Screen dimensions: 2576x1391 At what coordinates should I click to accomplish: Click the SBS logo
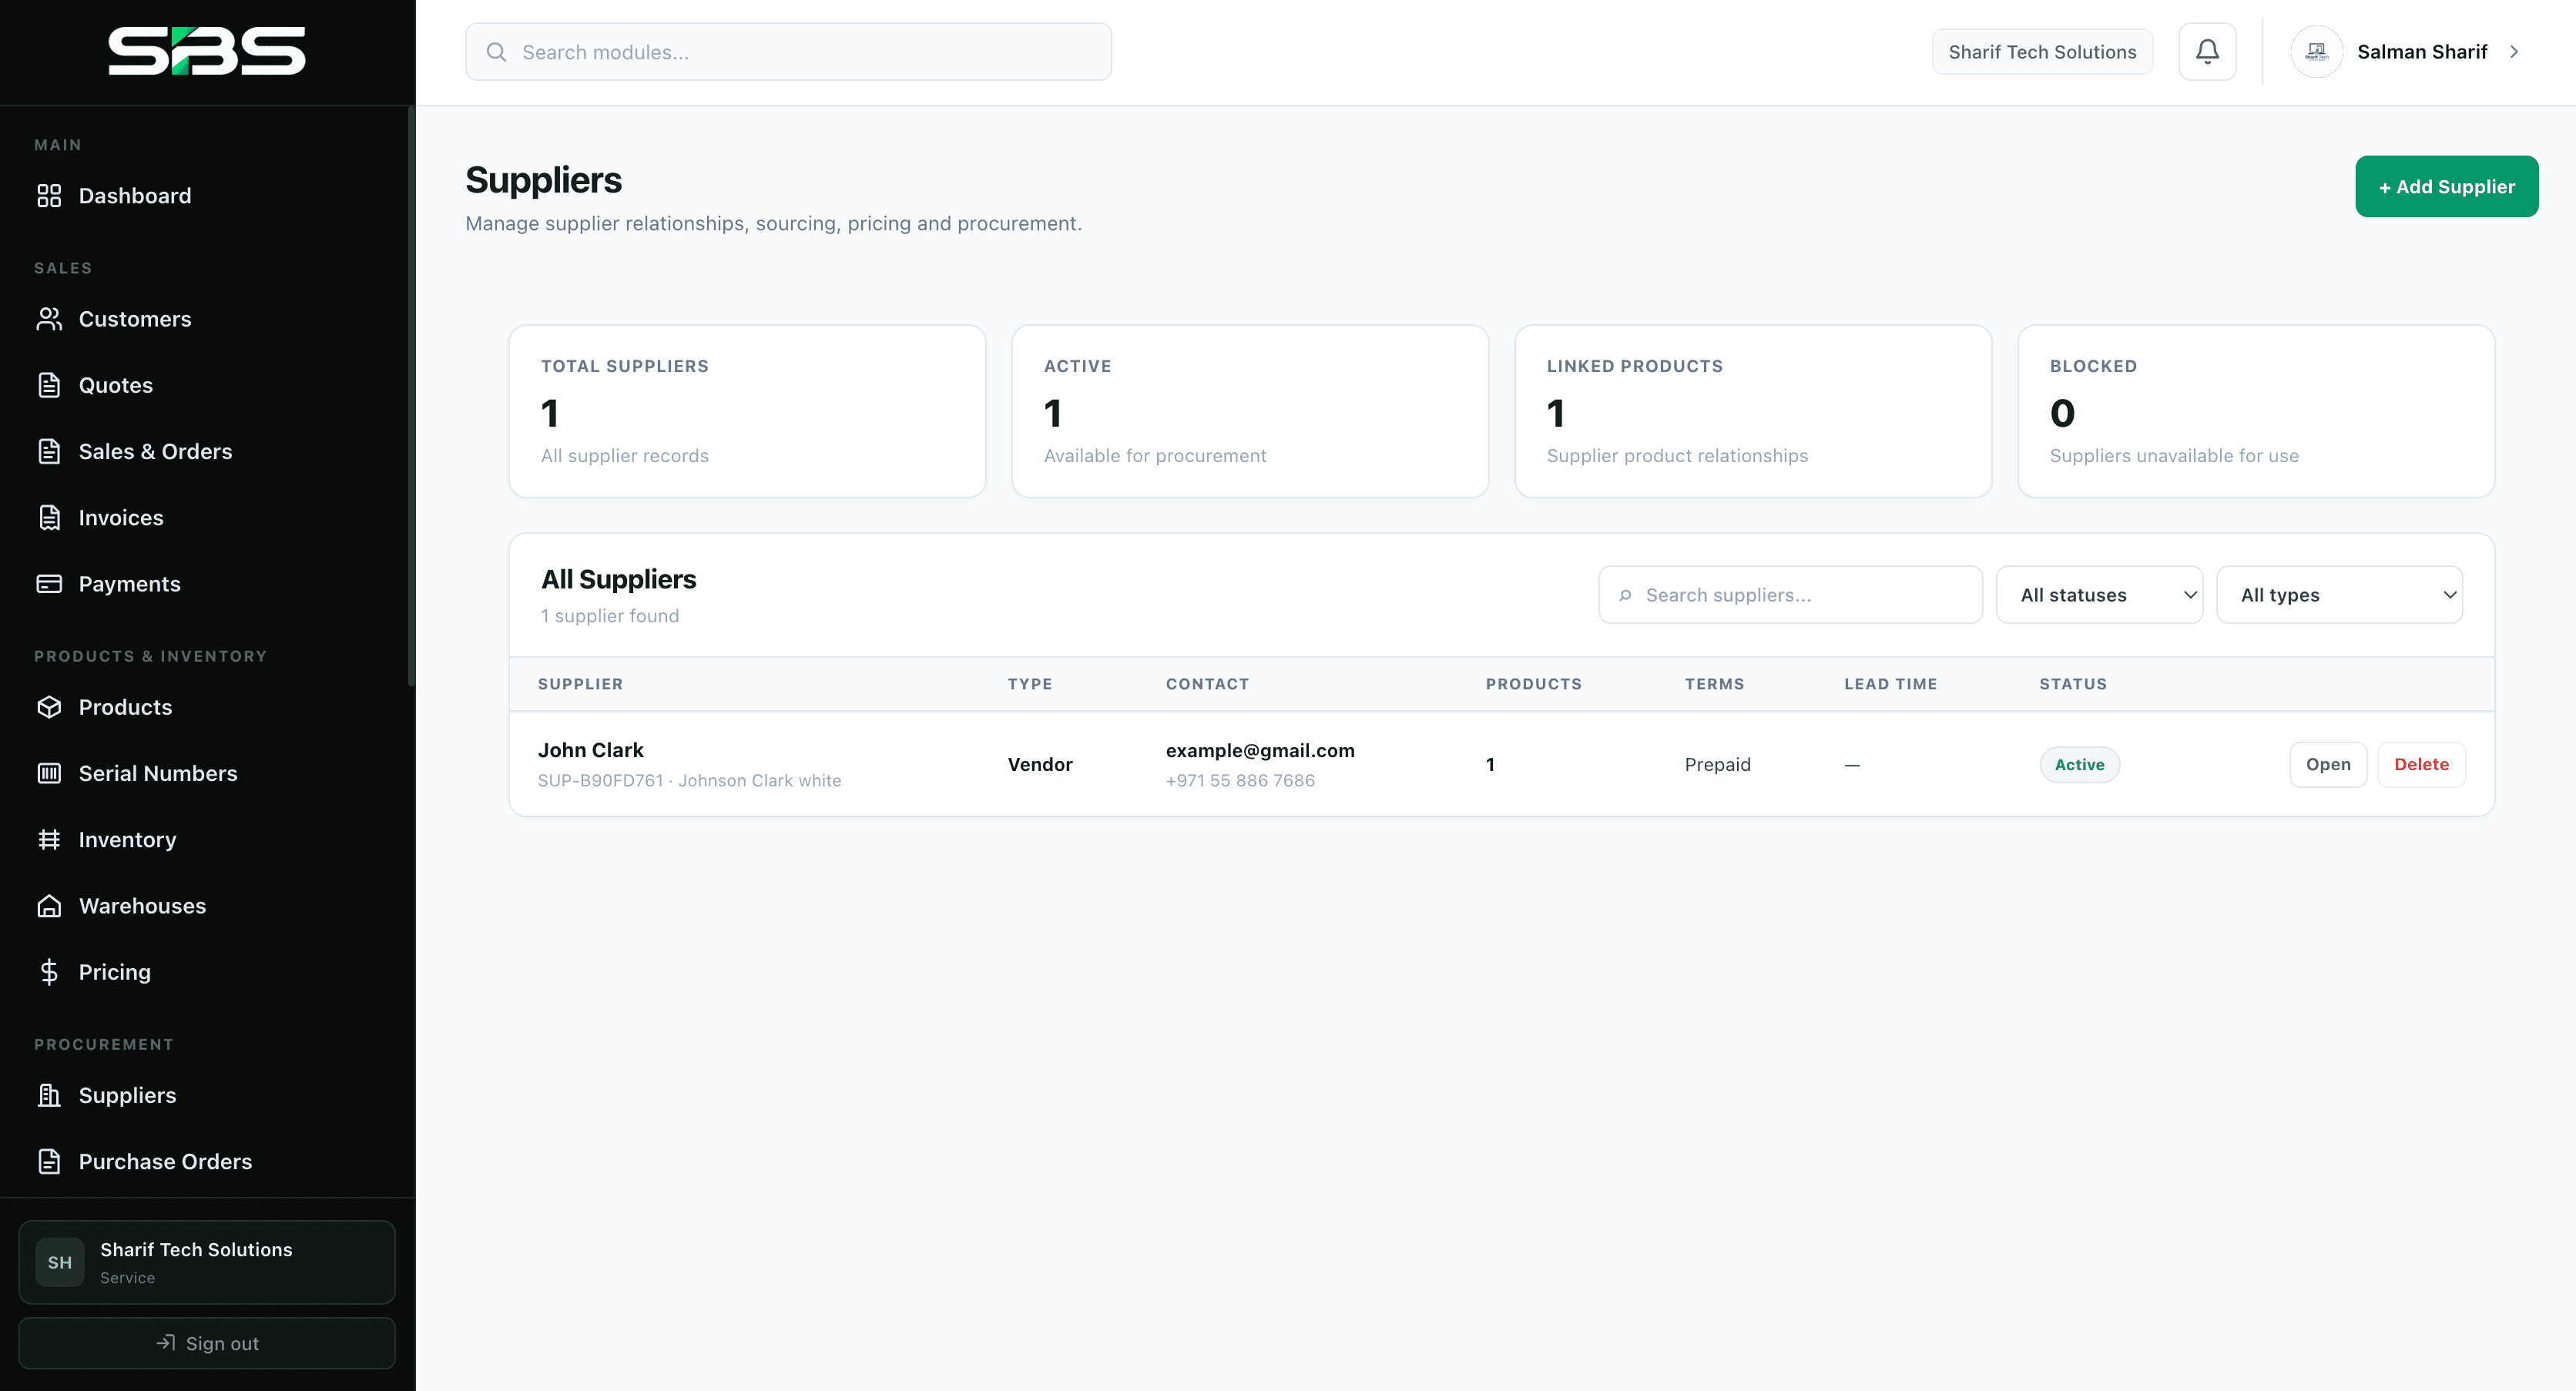click(x=207, y=51)
